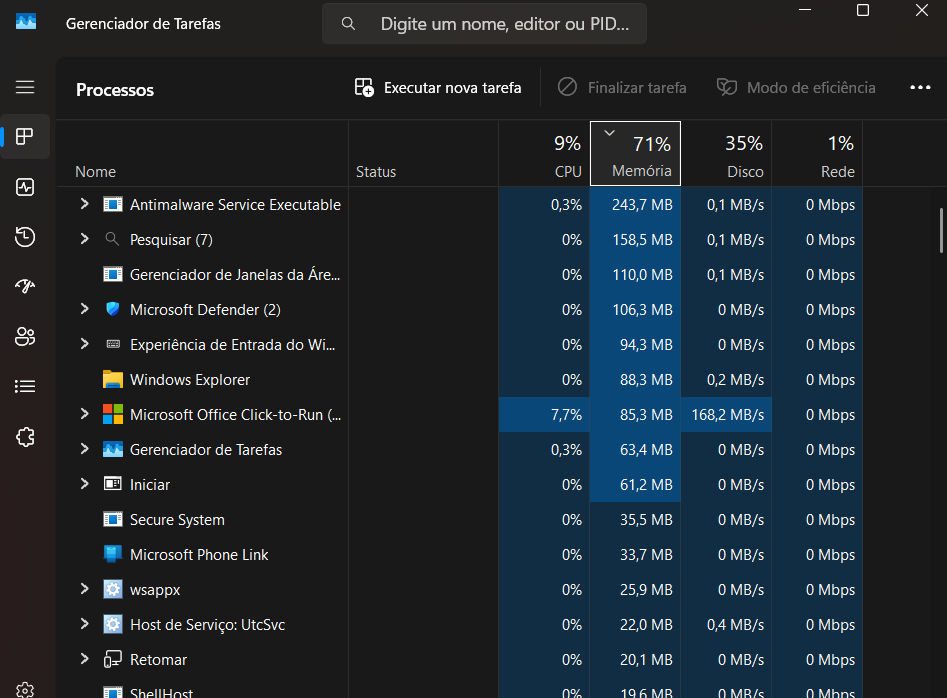The height and width of the screenshot is (698, 947).
Task: Click the Modo de eficiência button
Action: tap(796, 88)
